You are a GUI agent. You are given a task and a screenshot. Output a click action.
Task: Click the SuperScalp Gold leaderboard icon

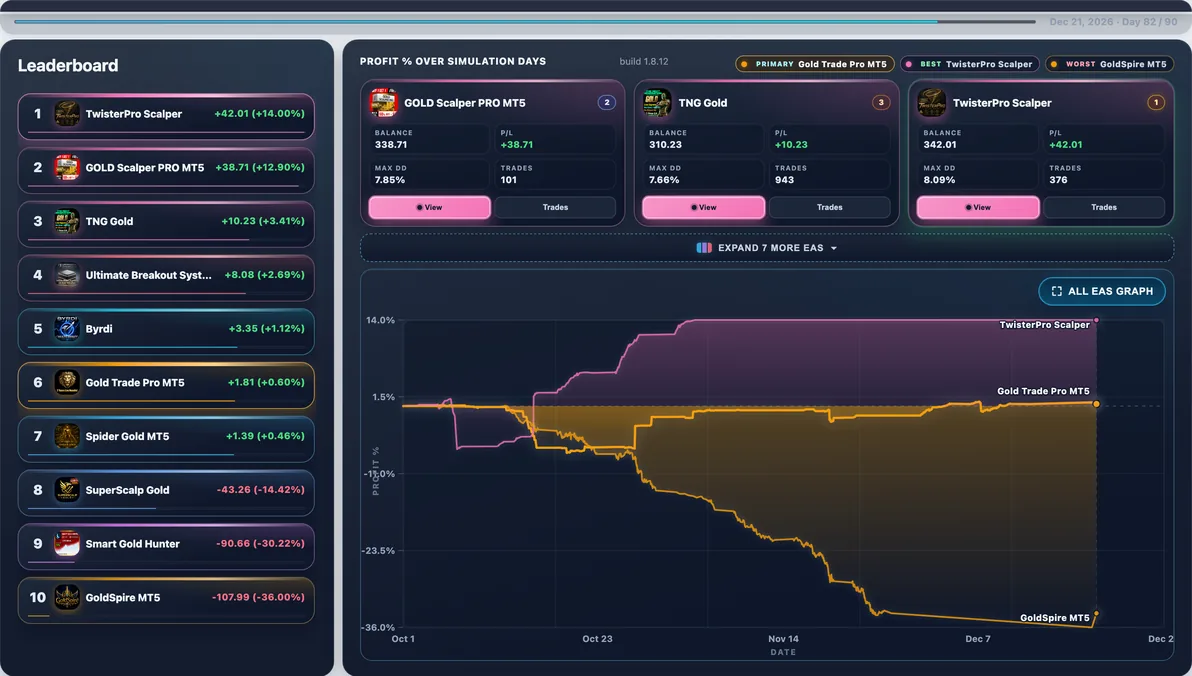(67, 490)
